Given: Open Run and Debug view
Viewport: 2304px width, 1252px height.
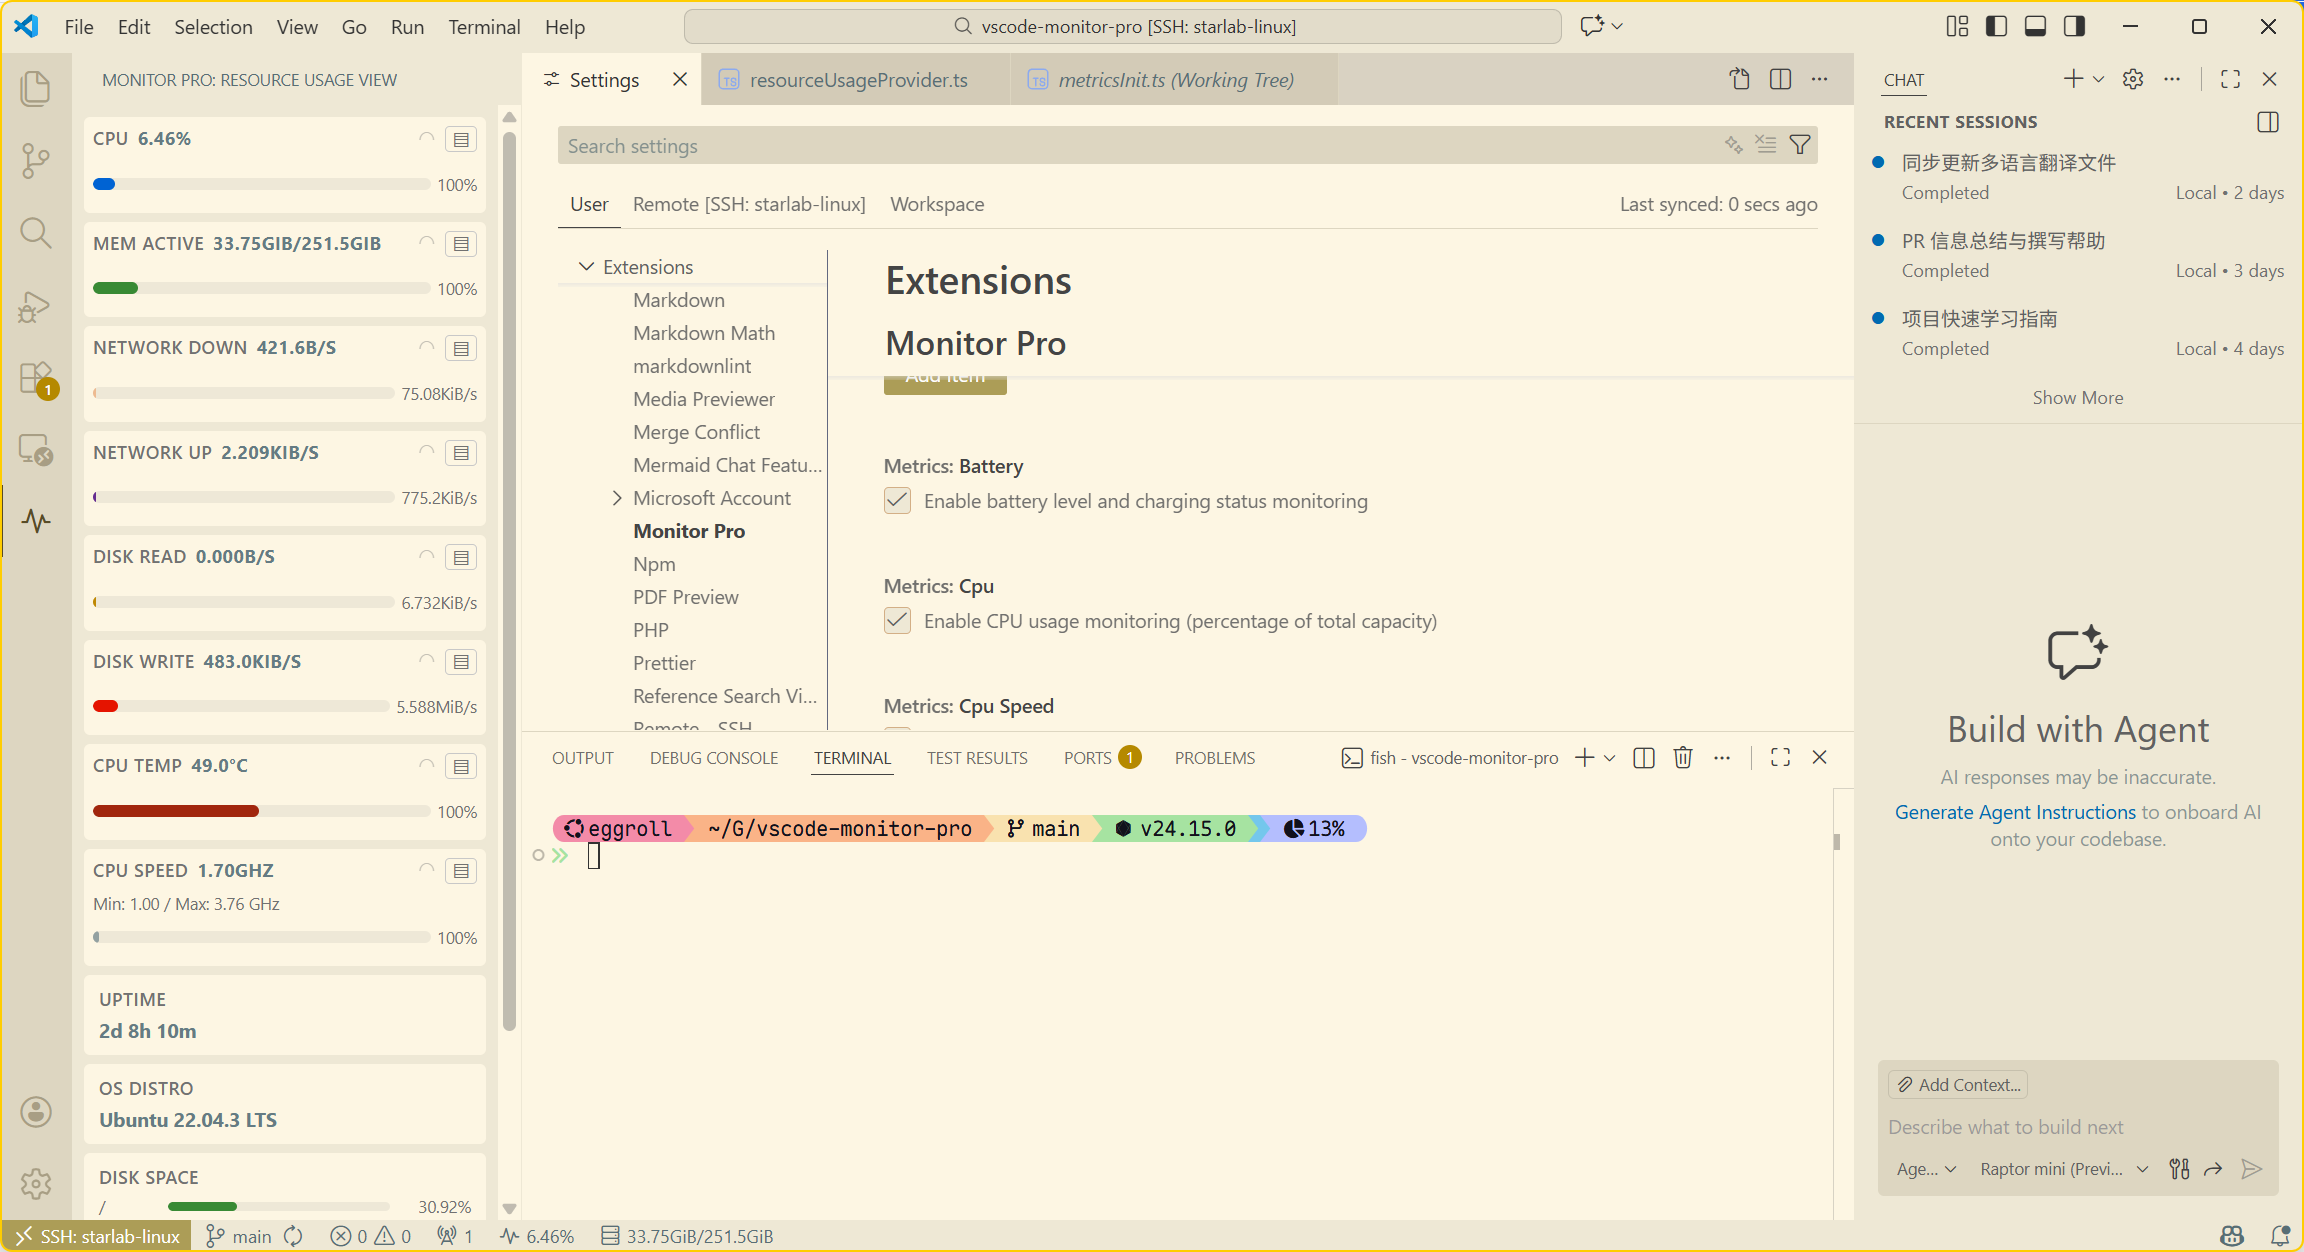Looking at the screenshot, I should pos(36,305).
